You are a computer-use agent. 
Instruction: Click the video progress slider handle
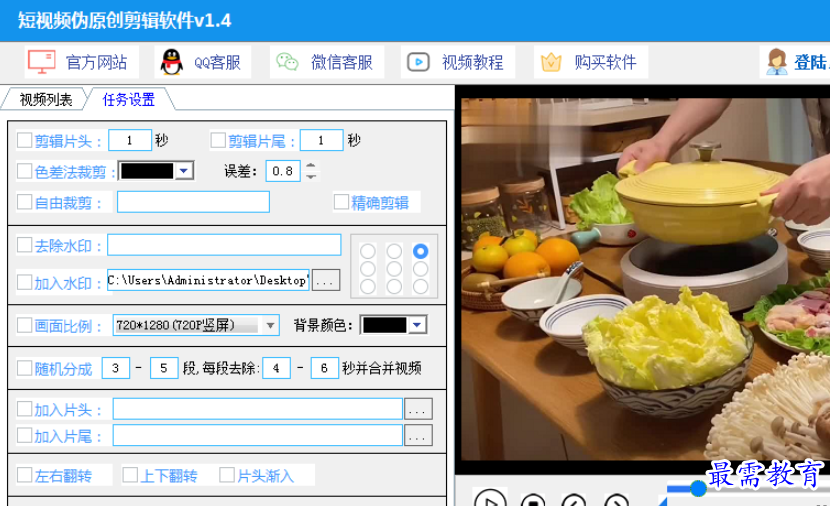[x=698, y=489]
